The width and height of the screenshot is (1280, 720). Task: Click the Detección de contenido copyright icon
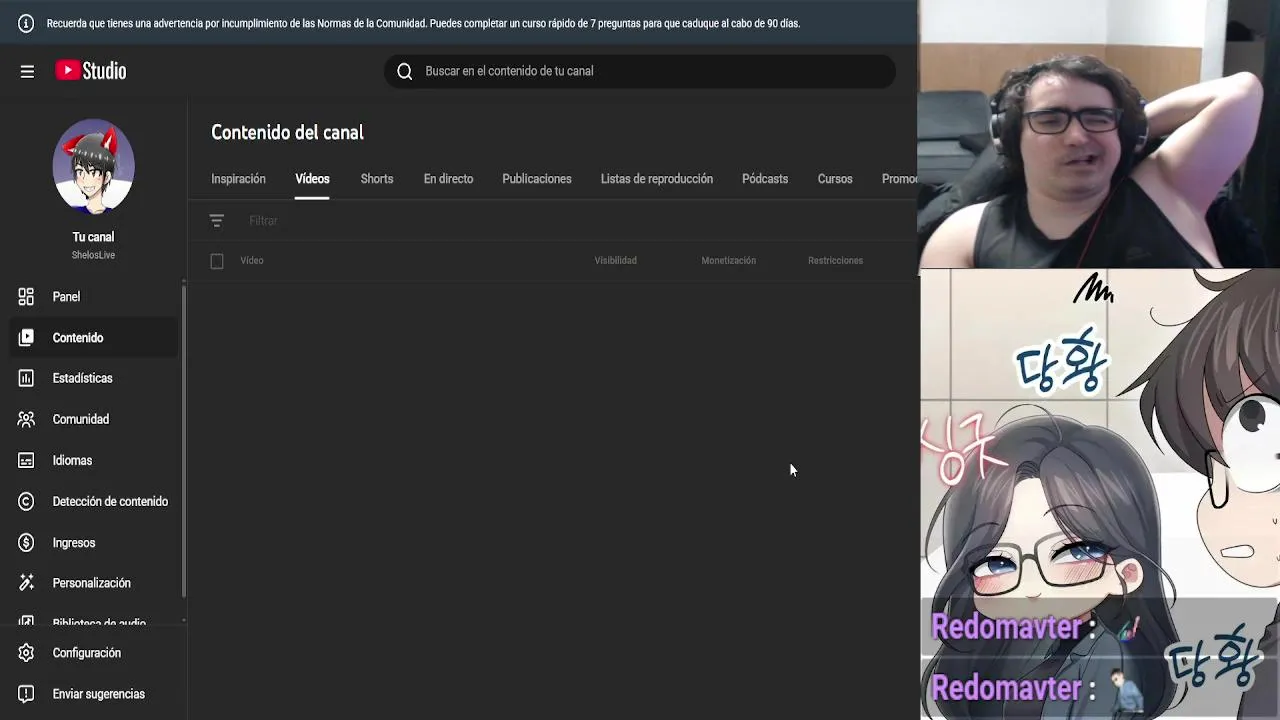(26, 501)
